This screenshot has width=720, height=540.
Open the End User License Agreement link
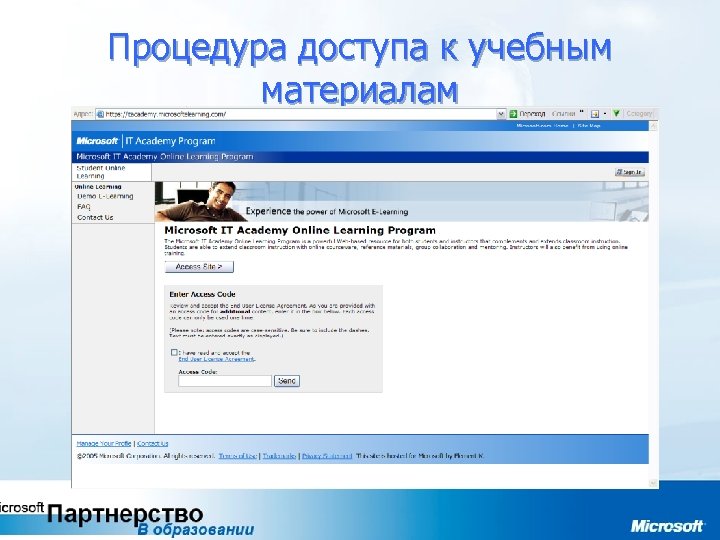click(x=217, y=359)
